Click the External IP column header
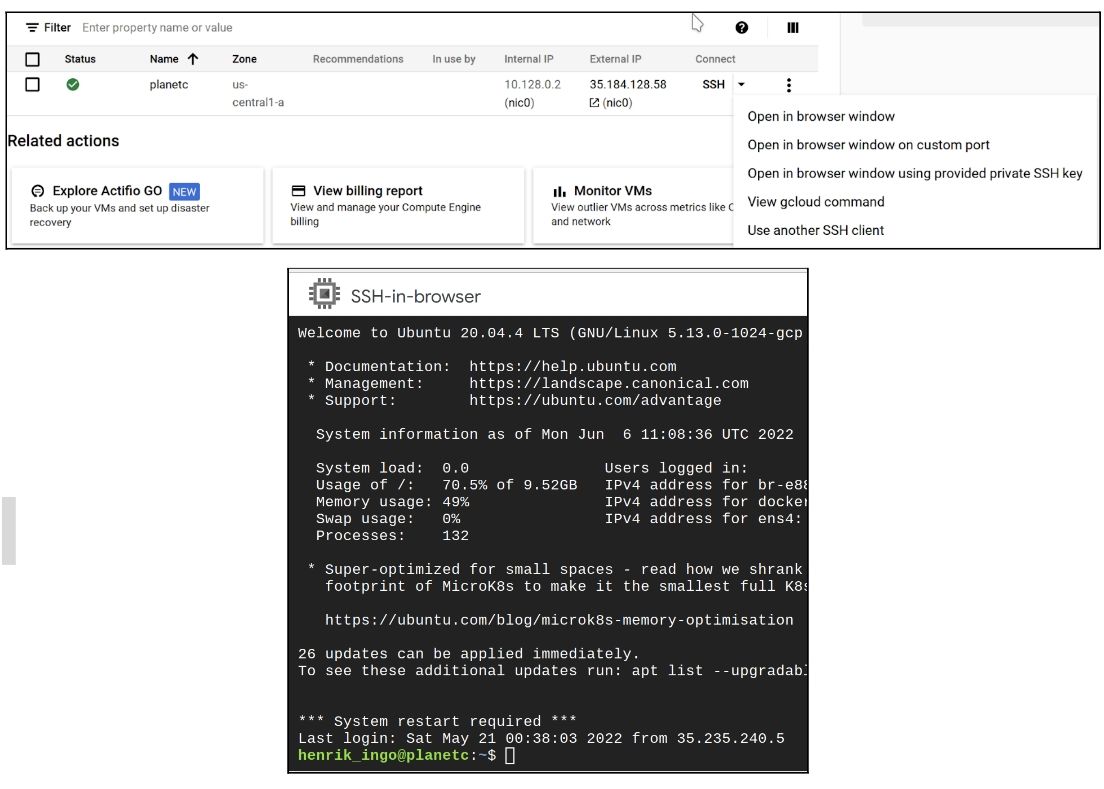Image resolution: width=1104 pixels, height=789 pixels. pyautogui.click(x=615, y=59)
